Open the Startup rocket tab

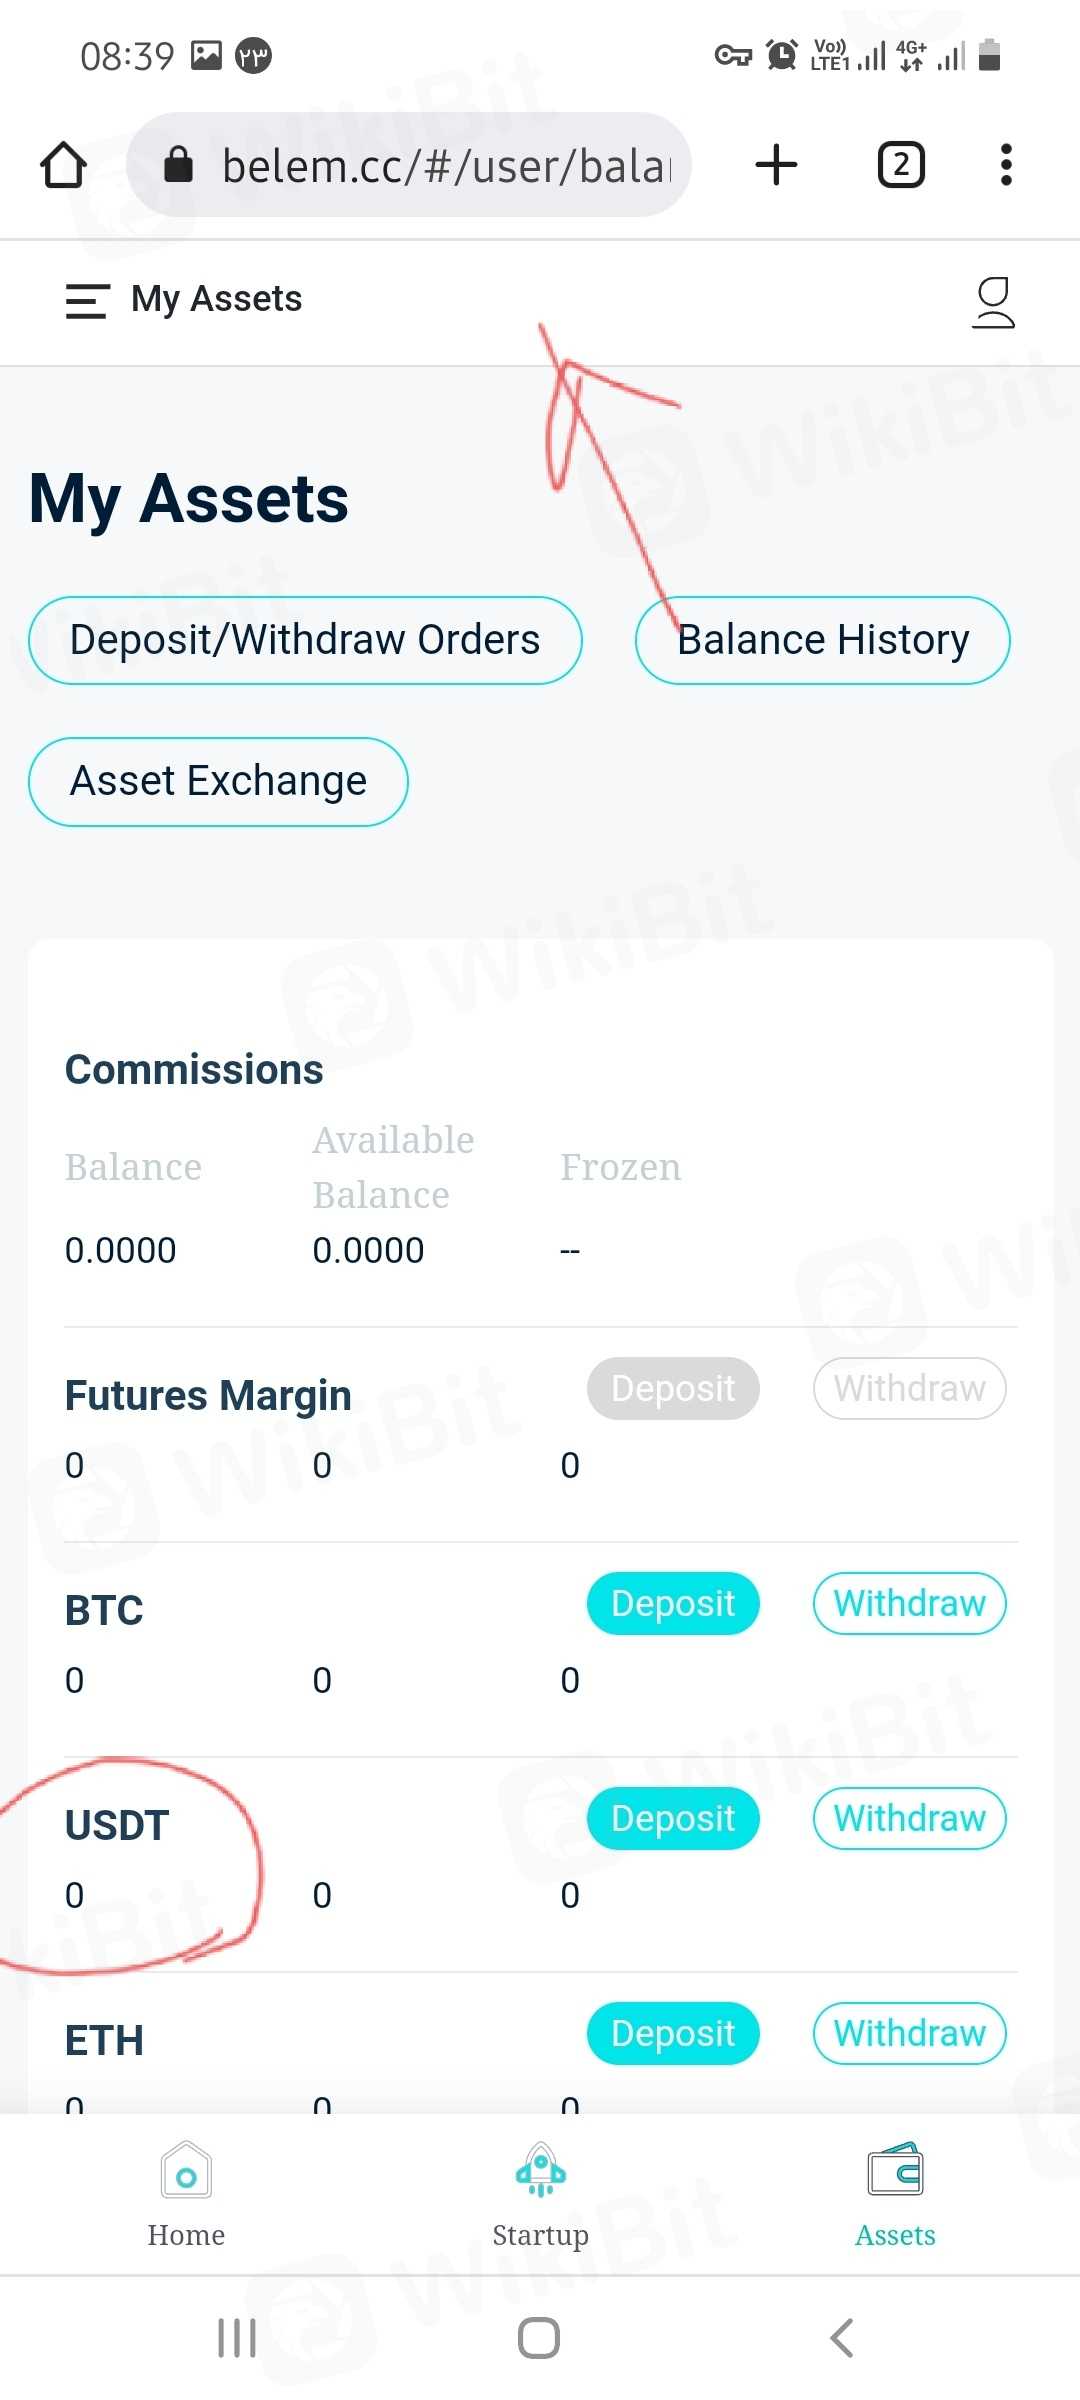[x=540, y=2196]
